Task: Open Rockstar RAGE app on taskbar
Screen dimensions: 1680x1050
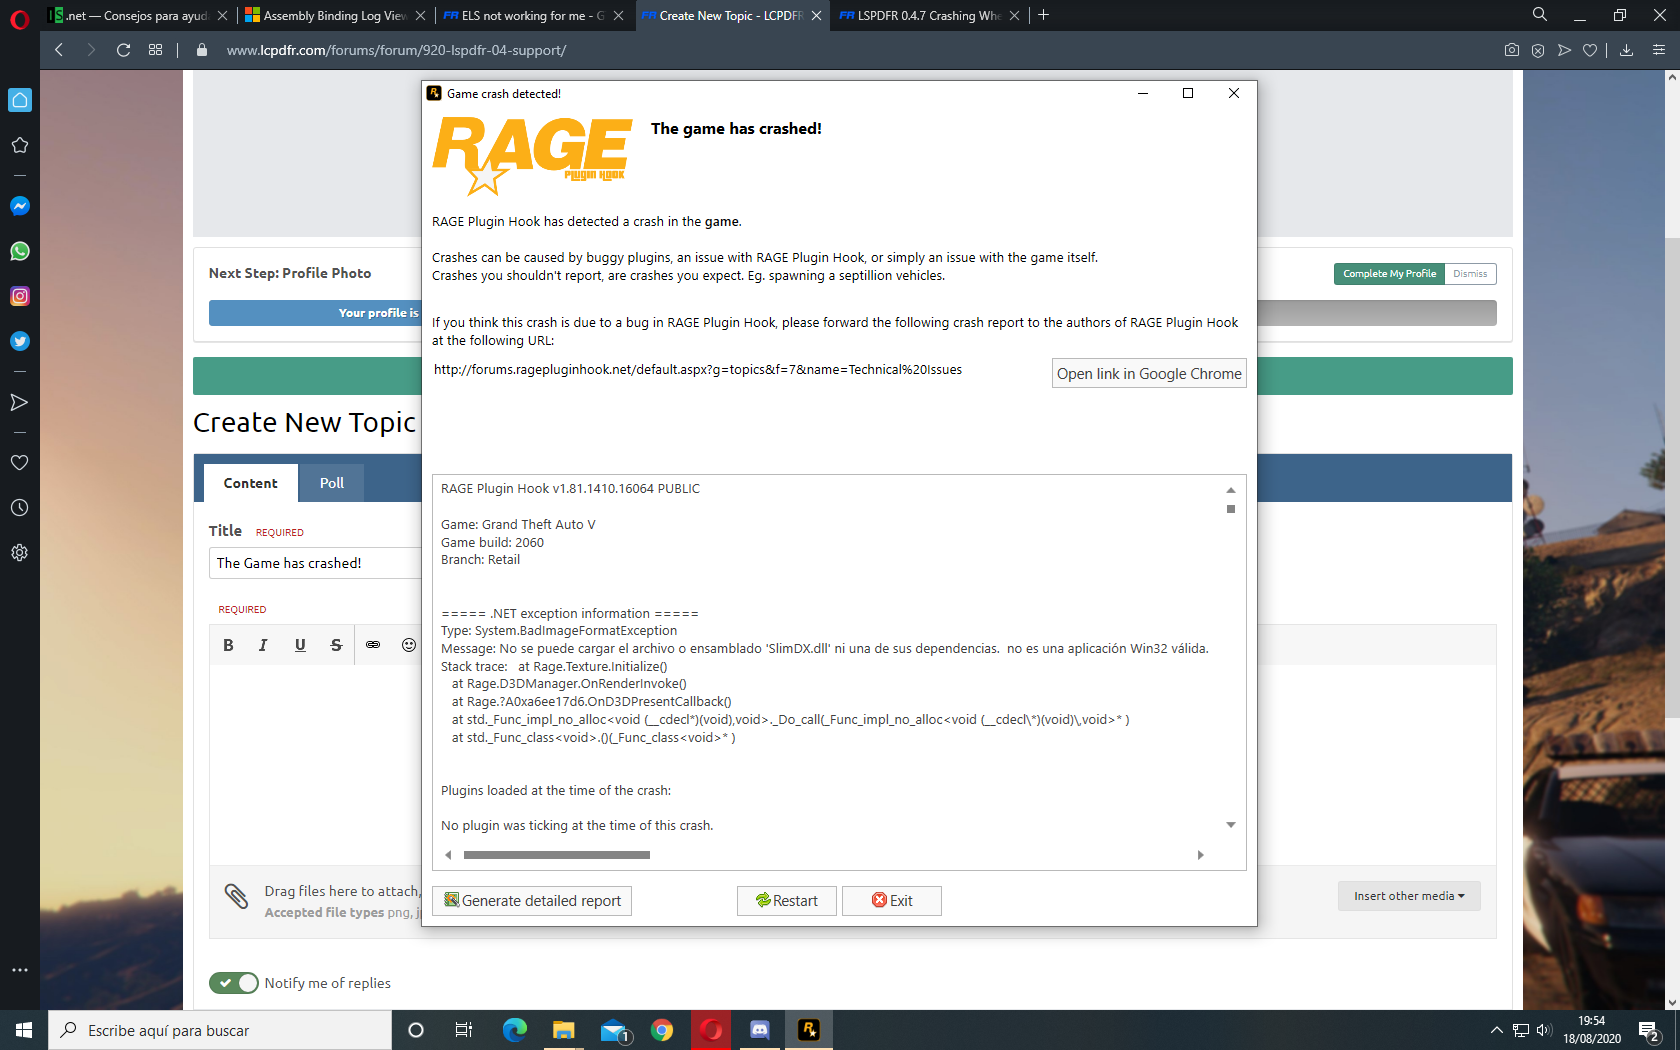Action: click(x=809, y=1030)
